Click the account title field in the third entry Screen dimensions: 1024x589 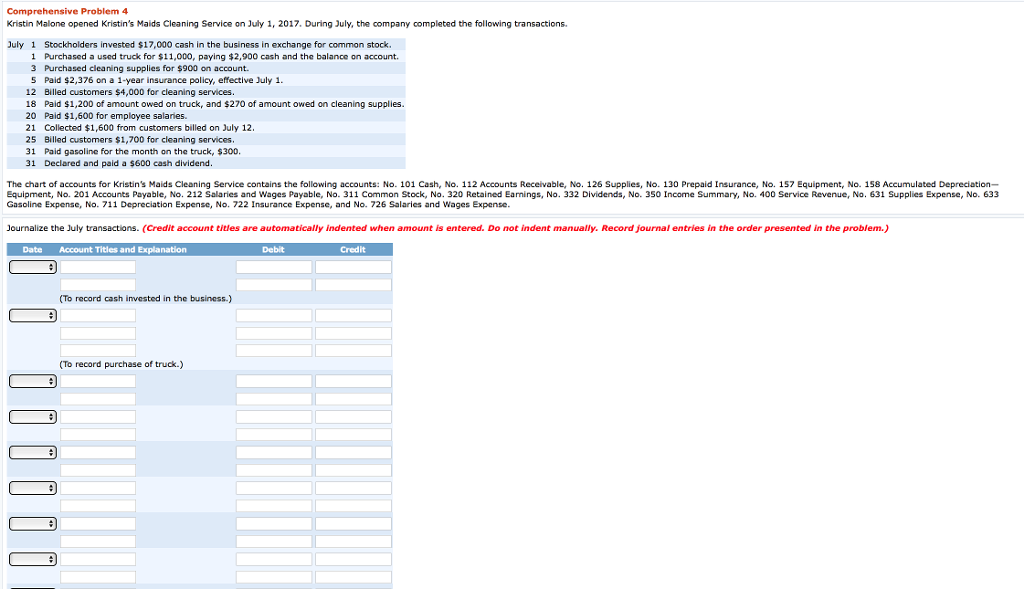pyautogui.click(x=99, y=381)
